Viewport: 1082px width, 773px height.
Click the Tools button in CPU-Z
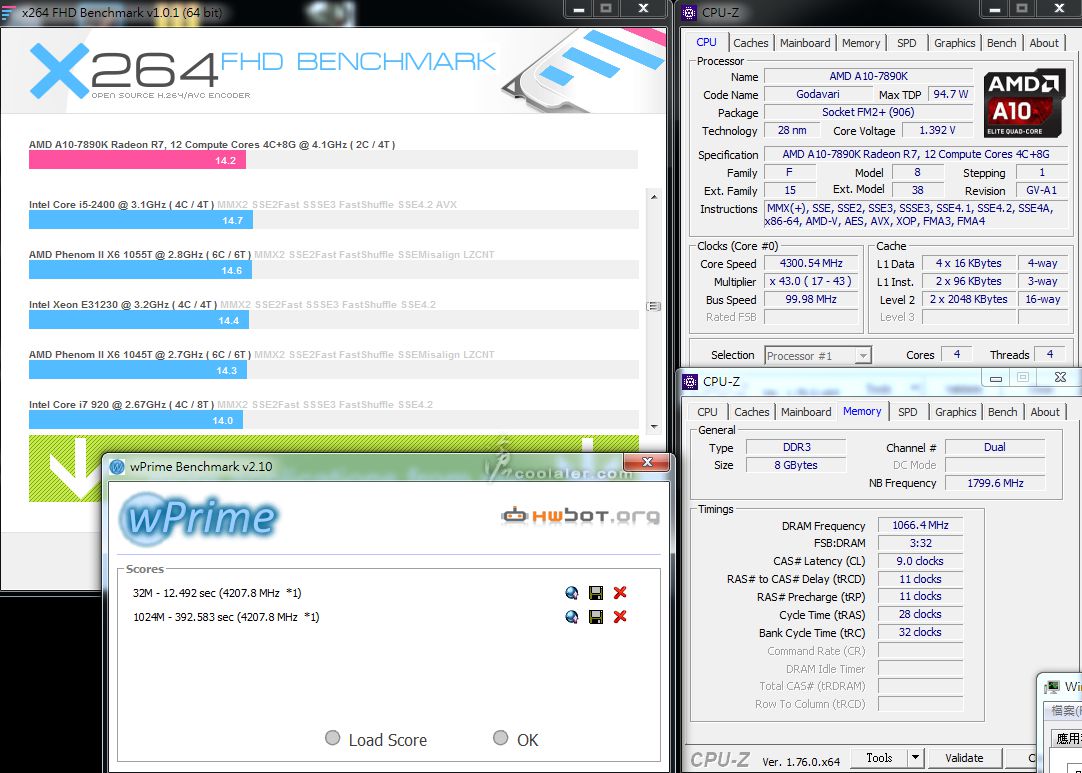coord(879,758)
